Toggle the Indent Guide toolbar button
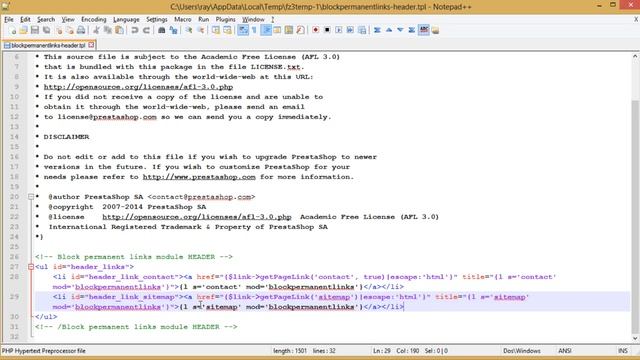Screen dimensions: 640x360 (x=266, y=30)
